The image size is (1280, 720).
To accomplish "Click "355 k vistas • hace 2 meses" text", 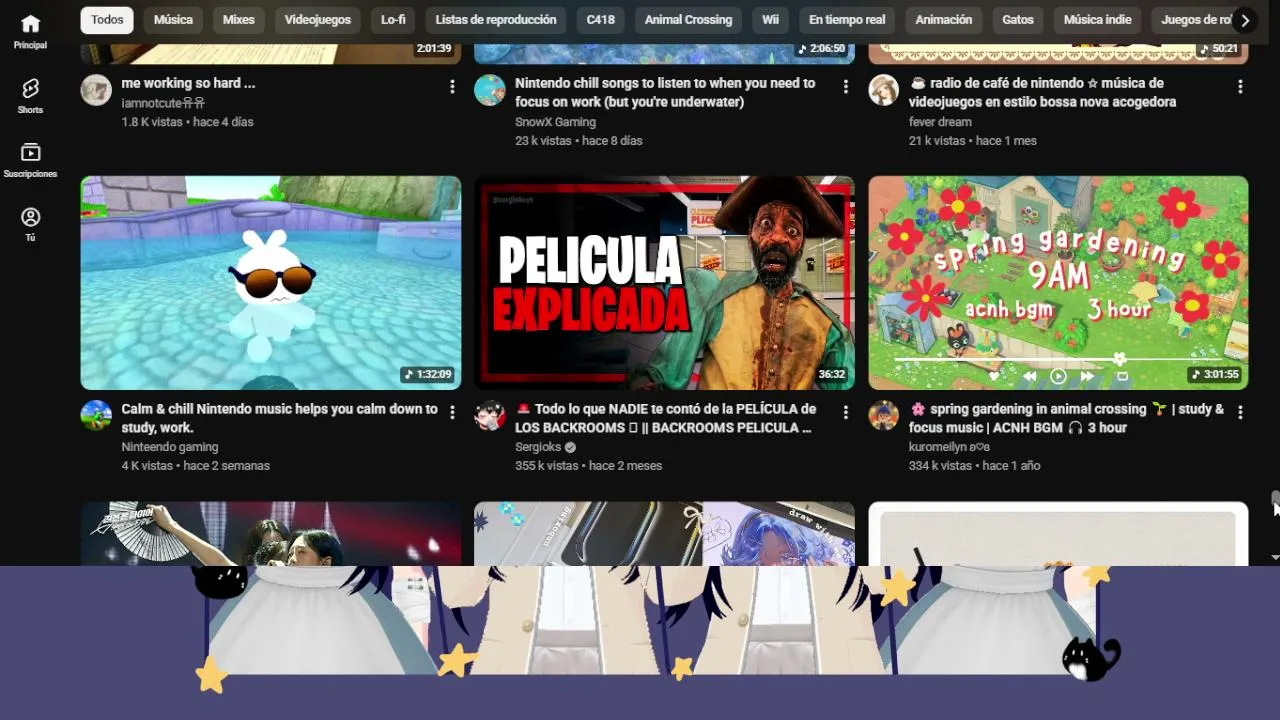I will [589, 466].
